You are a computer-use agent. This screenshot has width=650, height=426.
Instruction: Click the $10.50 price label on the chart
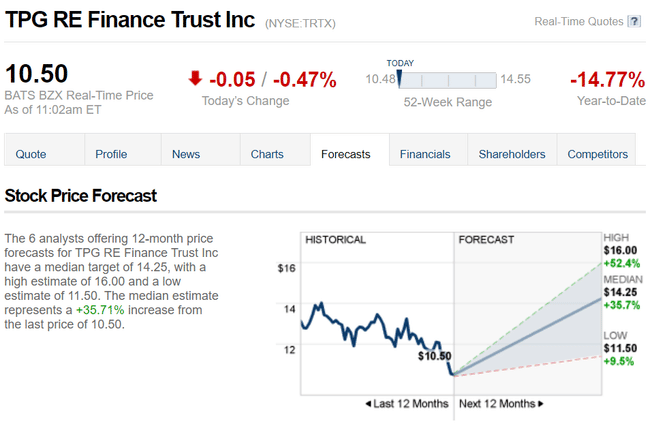click(x=435, y=355)
